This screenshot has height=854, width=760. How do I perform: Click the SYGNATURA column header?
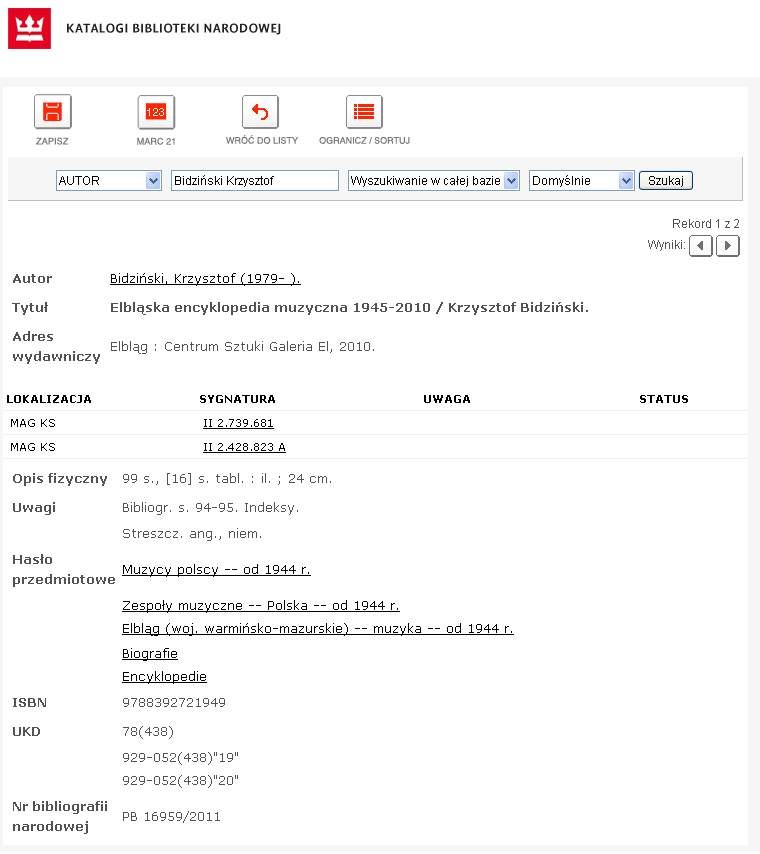[x=238, y=399]
